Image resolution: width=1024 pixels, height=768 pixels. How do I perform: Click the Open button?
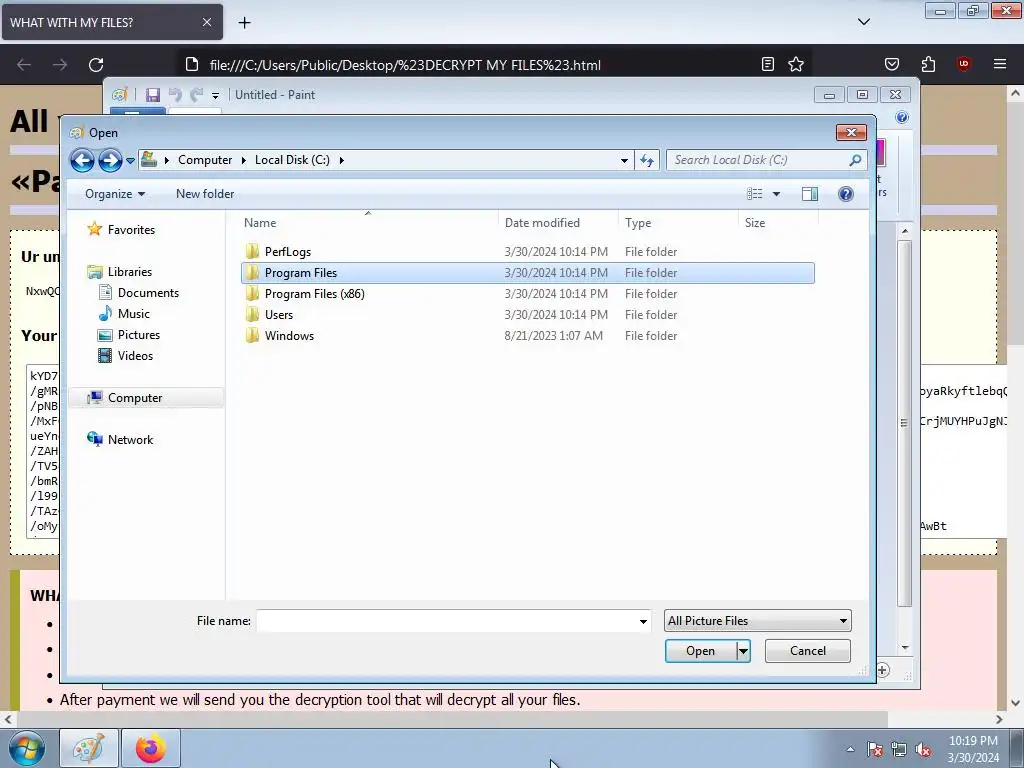[x=700, y=650]
